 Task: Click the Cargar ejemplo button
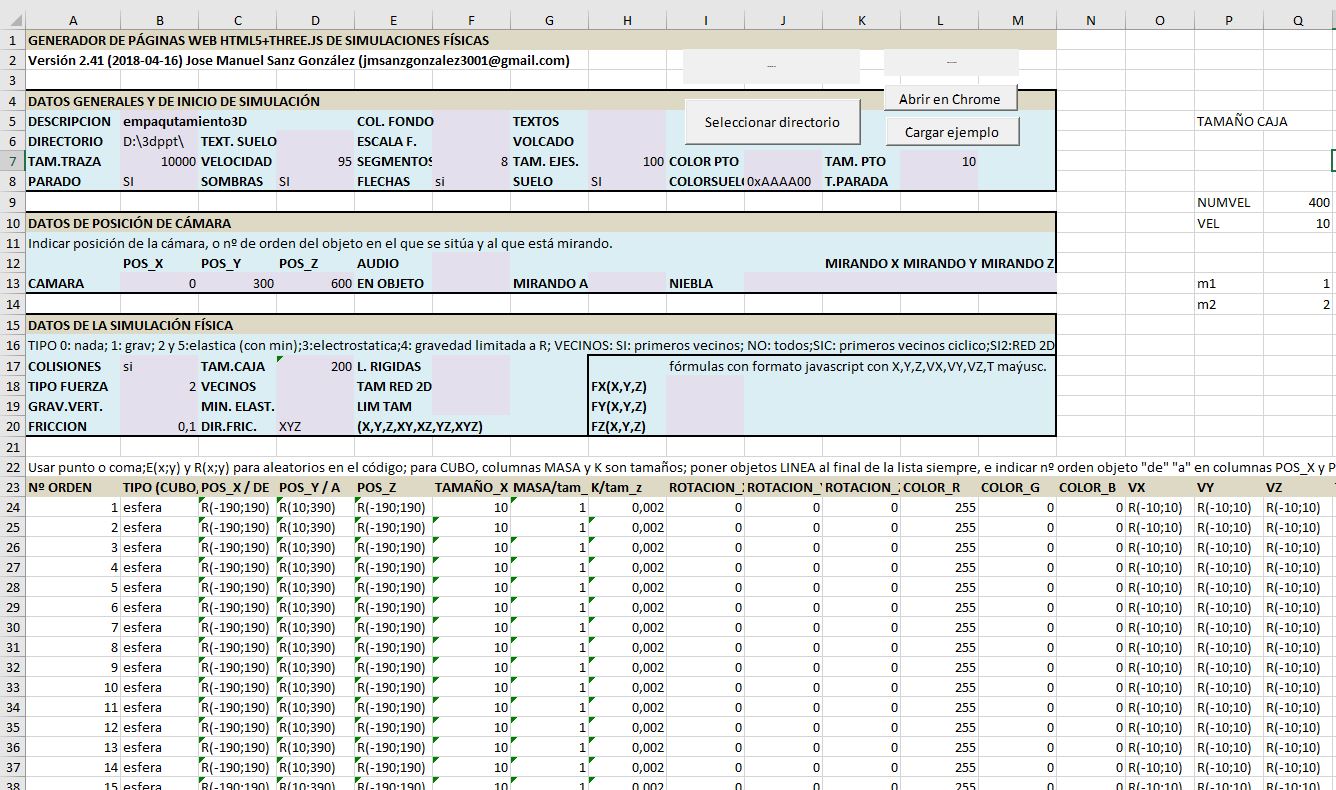951,132
